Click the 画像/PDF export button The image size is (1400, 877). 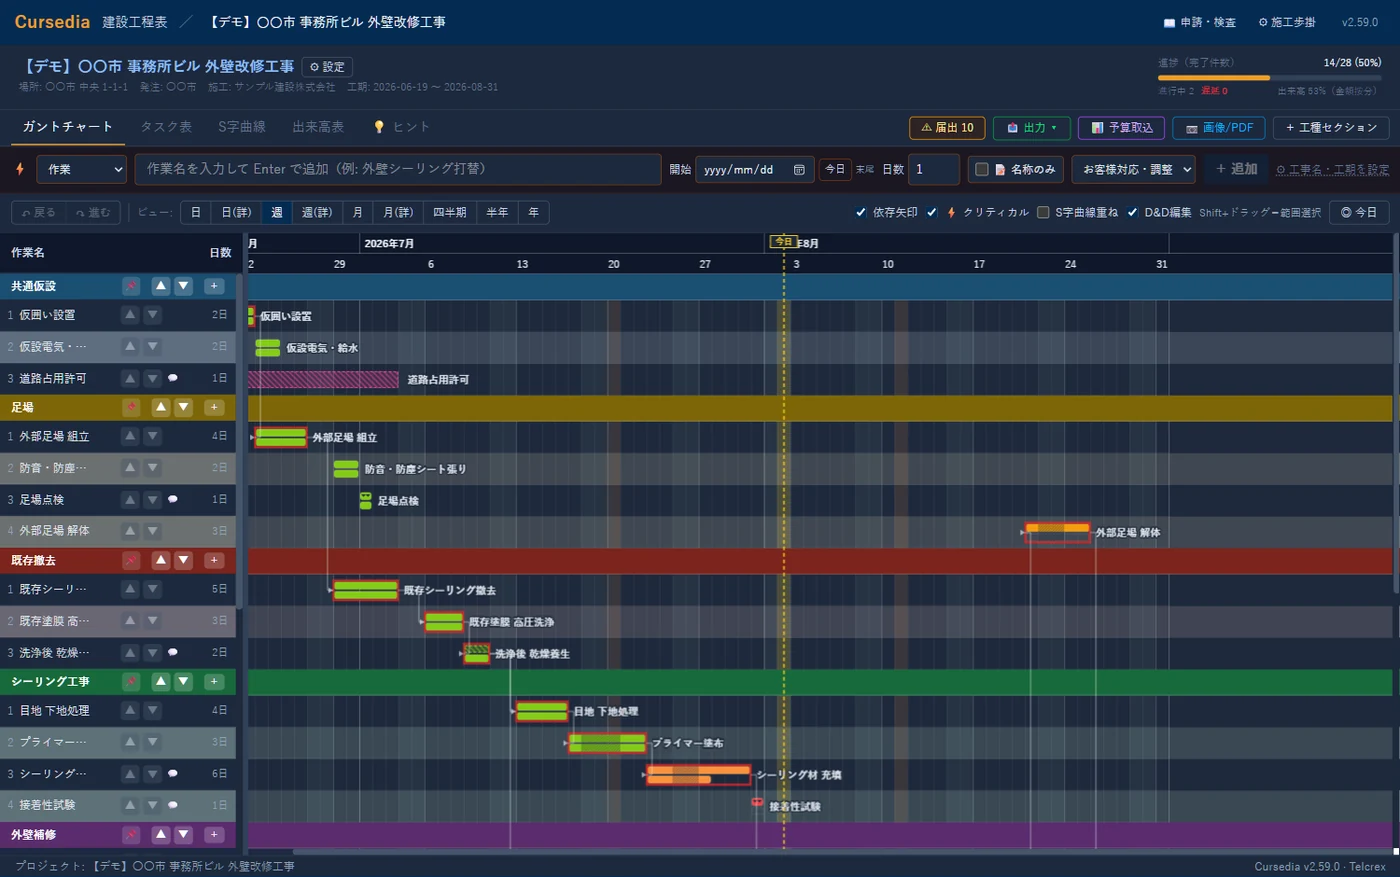tap(1219, 128)
